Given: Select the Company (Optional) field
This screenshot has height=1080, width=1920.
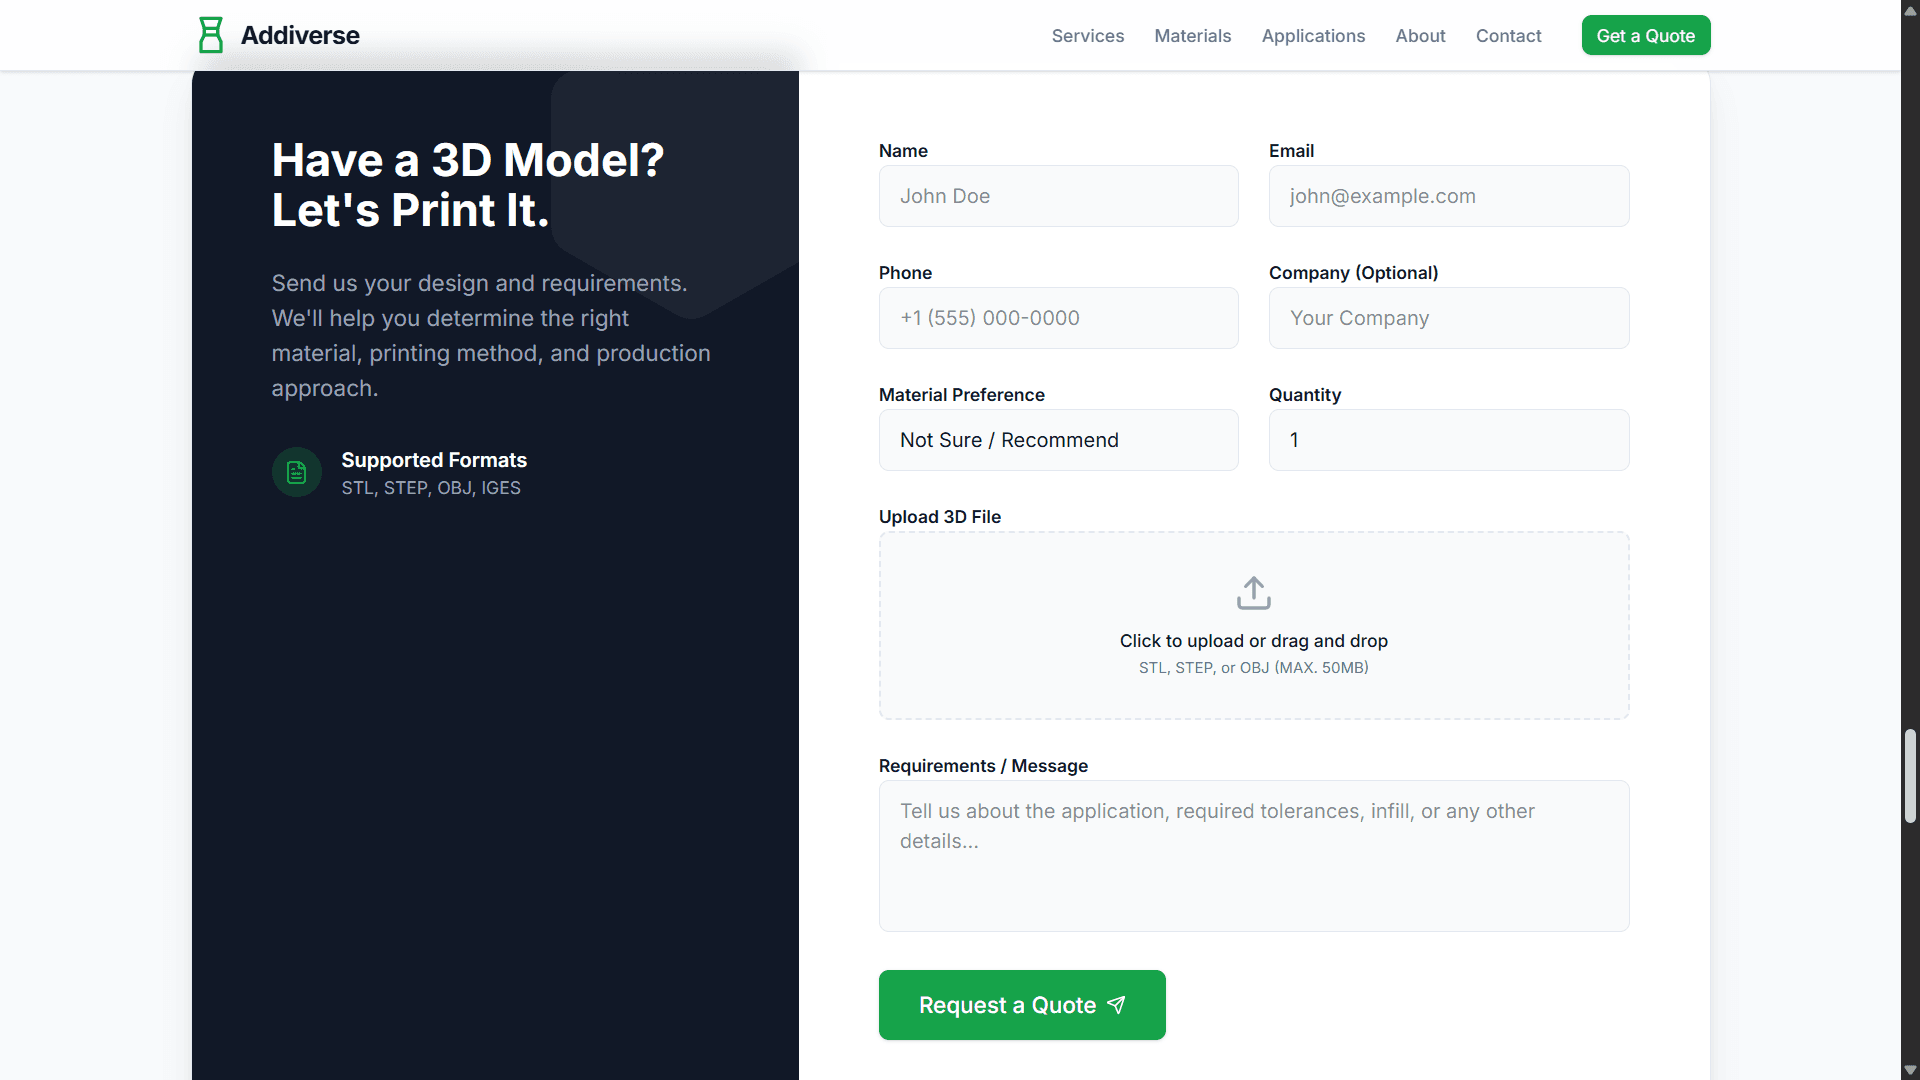Looking at the screenshot, I should 1449,318.
